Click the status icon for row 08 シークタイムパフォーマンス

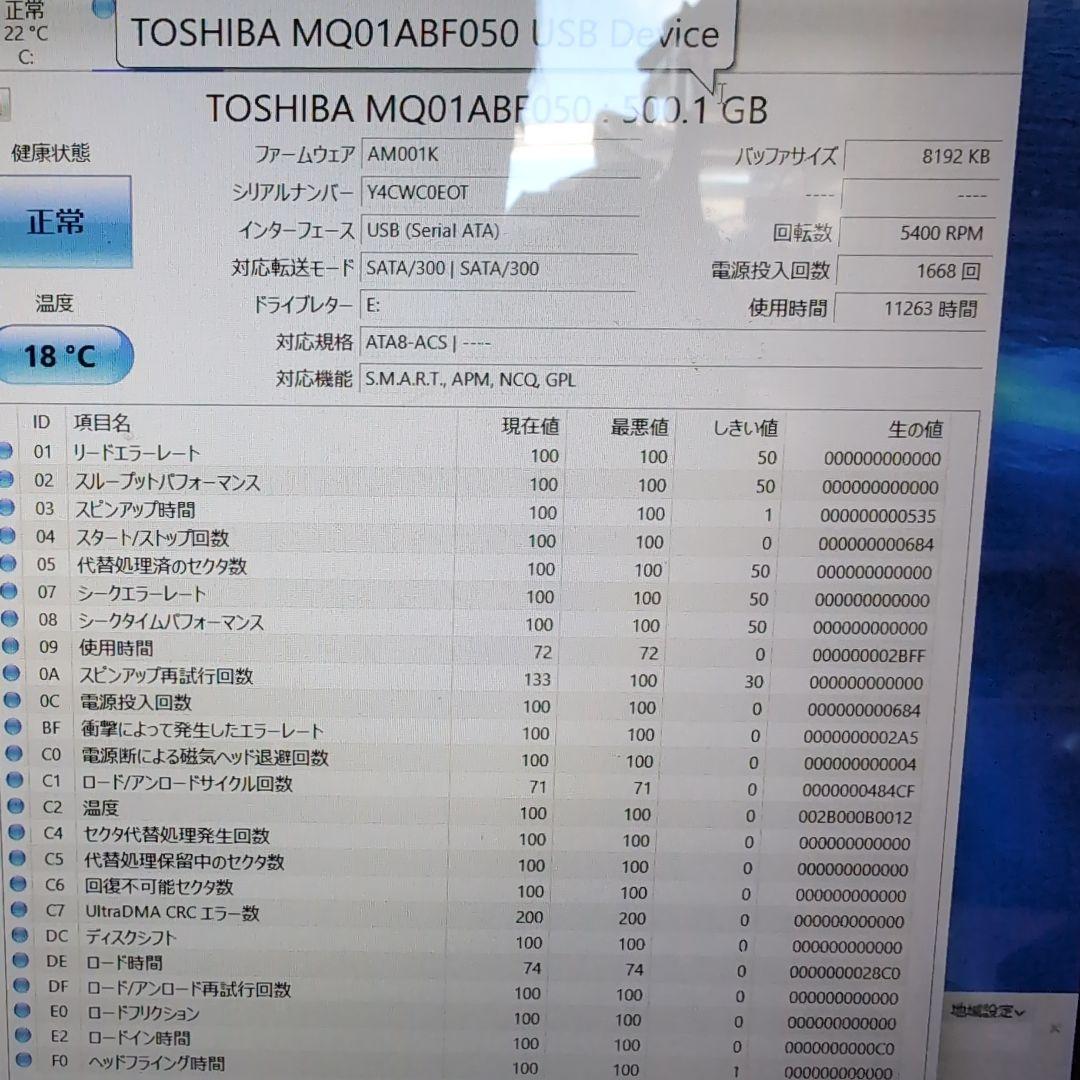coord(9,619)
